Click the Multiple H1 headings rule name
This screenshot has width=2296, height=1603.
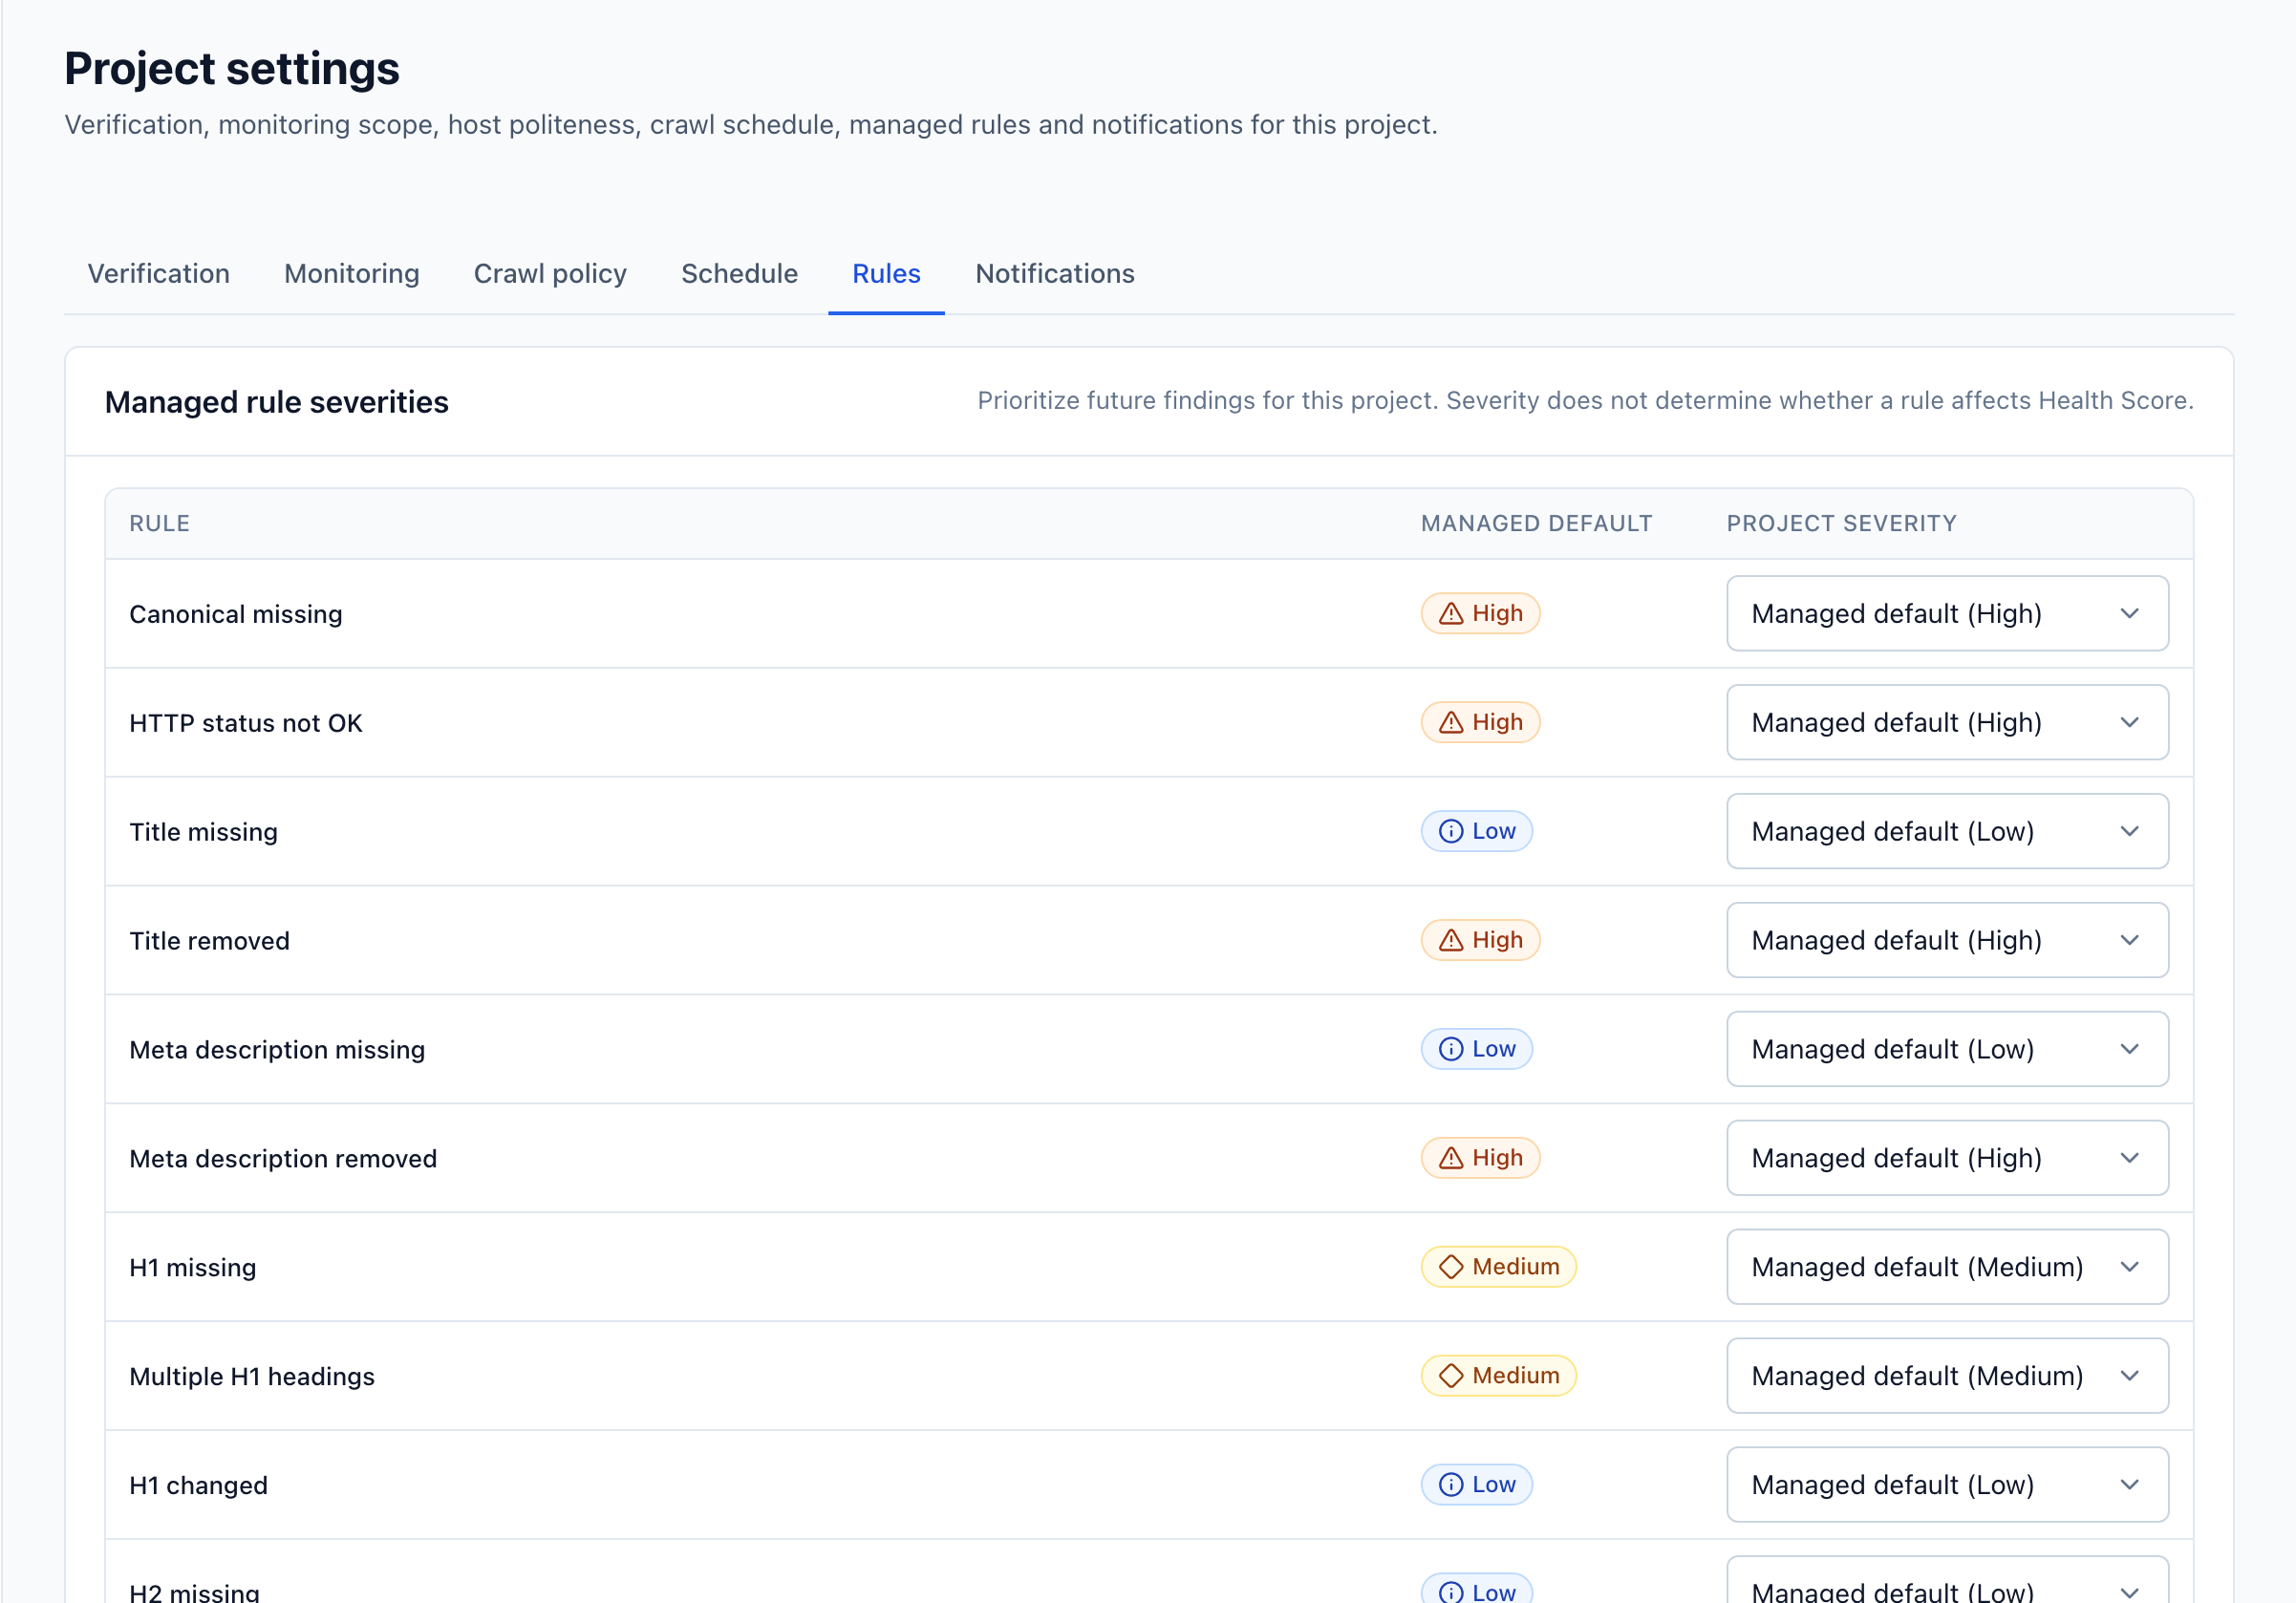[x=252, y=1377]
